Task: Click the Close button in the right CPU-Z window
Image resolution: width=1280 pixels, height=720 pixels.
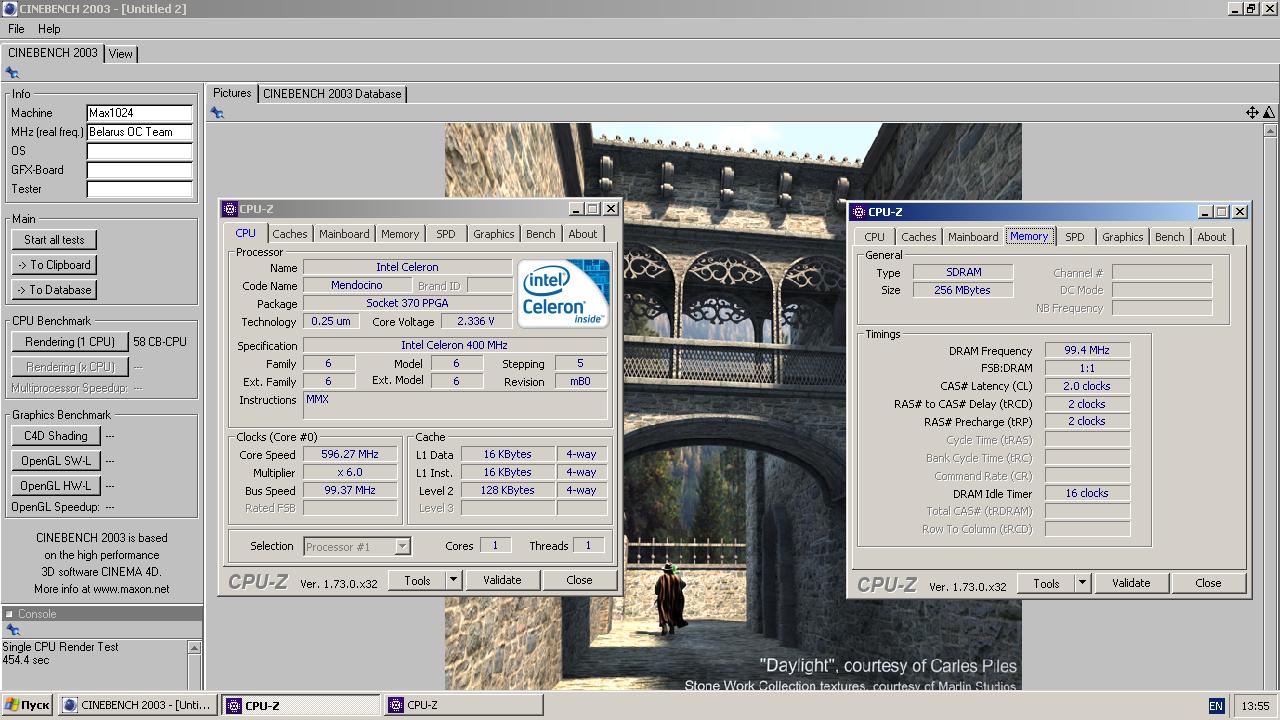Action: tap(1208, 583)
